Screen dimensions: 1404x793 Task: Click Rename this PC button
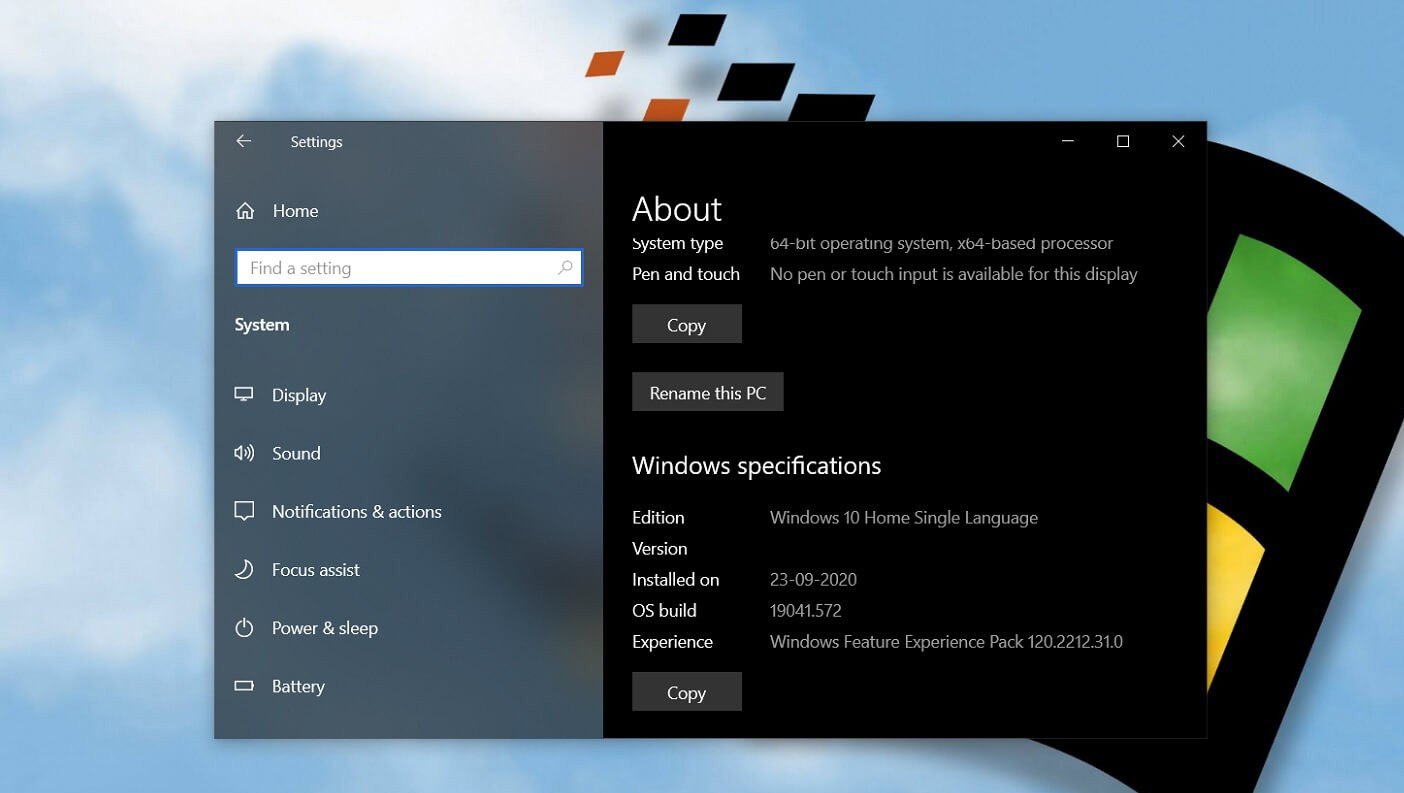(708, 392)
